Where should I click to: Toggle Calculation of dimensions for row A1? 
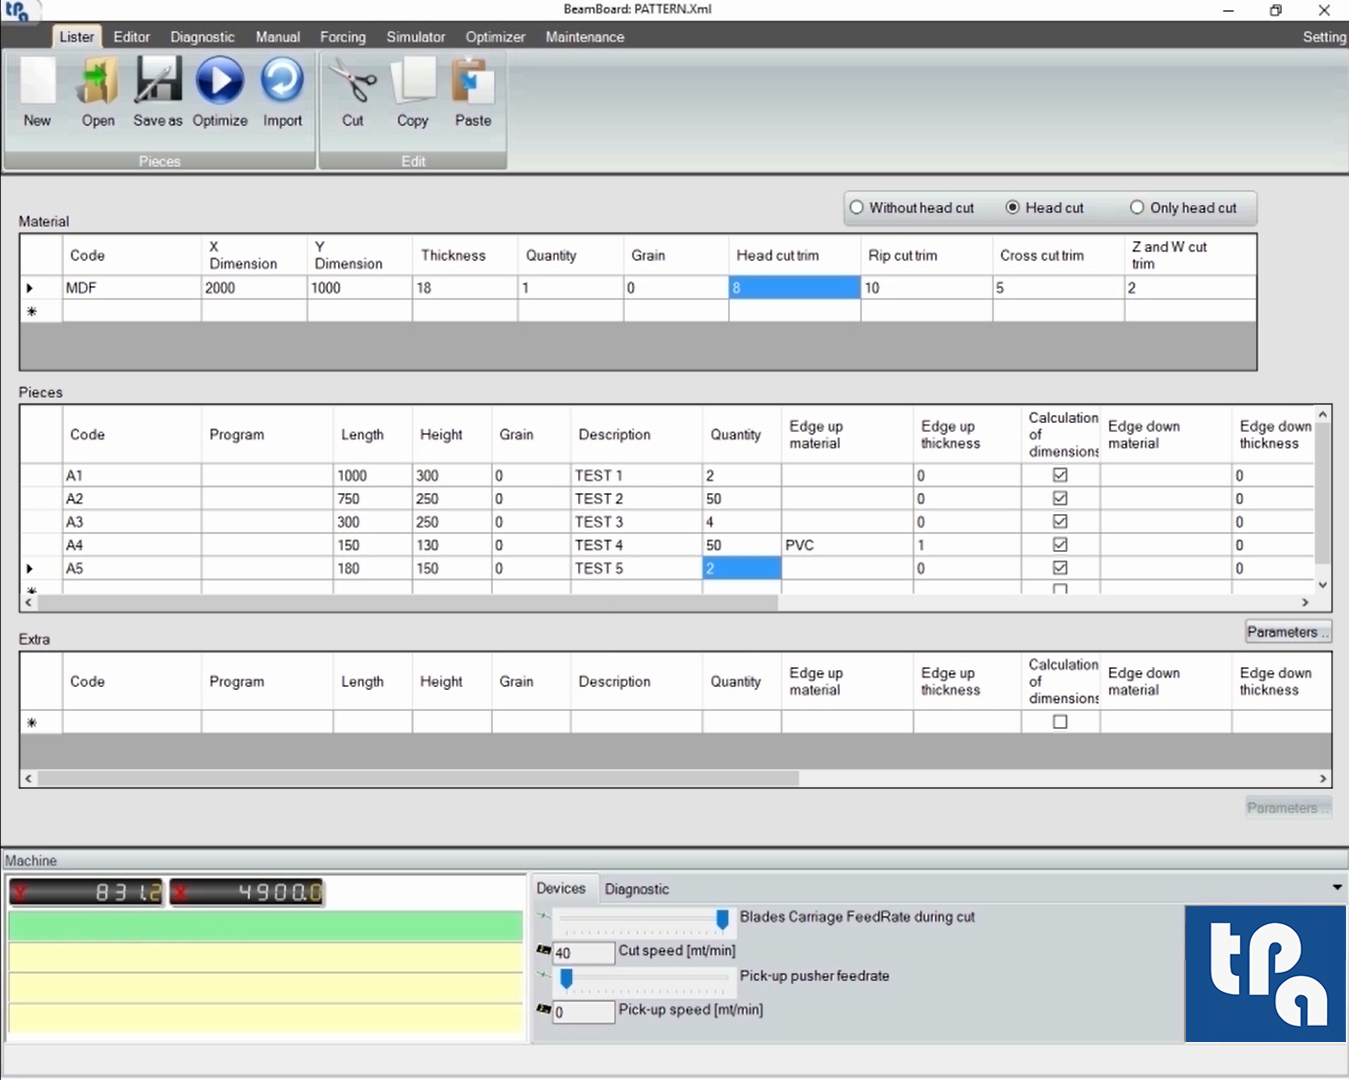[1060, 475]
